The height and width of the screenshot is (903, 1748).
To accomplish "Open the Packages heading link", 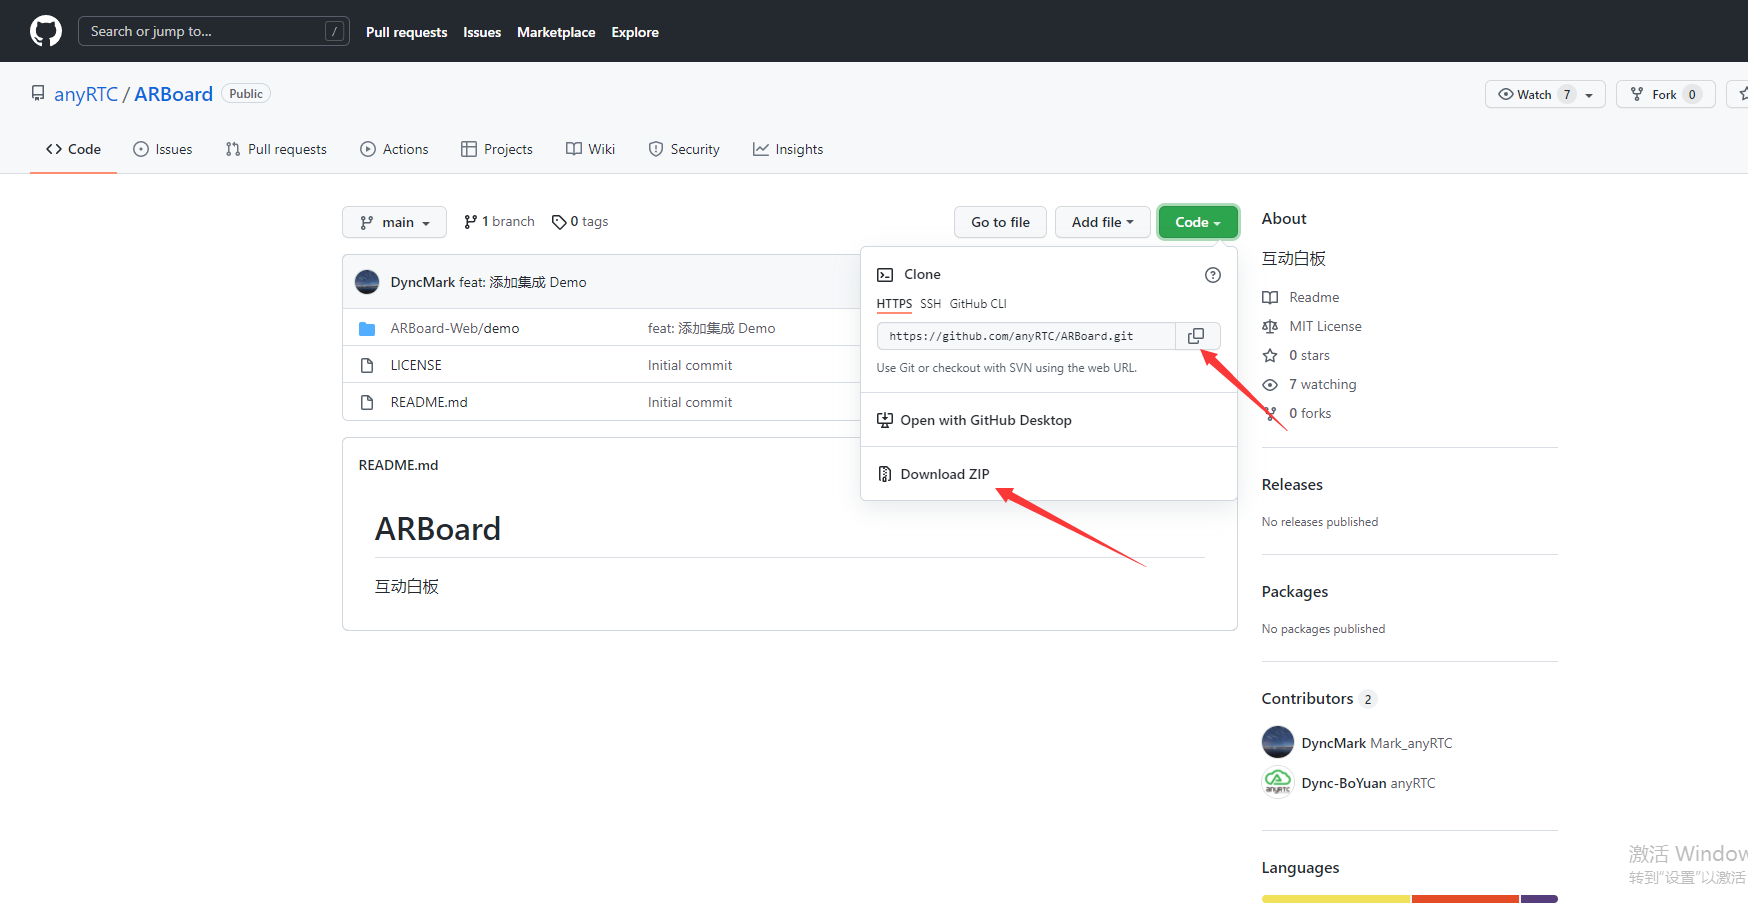I will click(x=1295, y=592).
